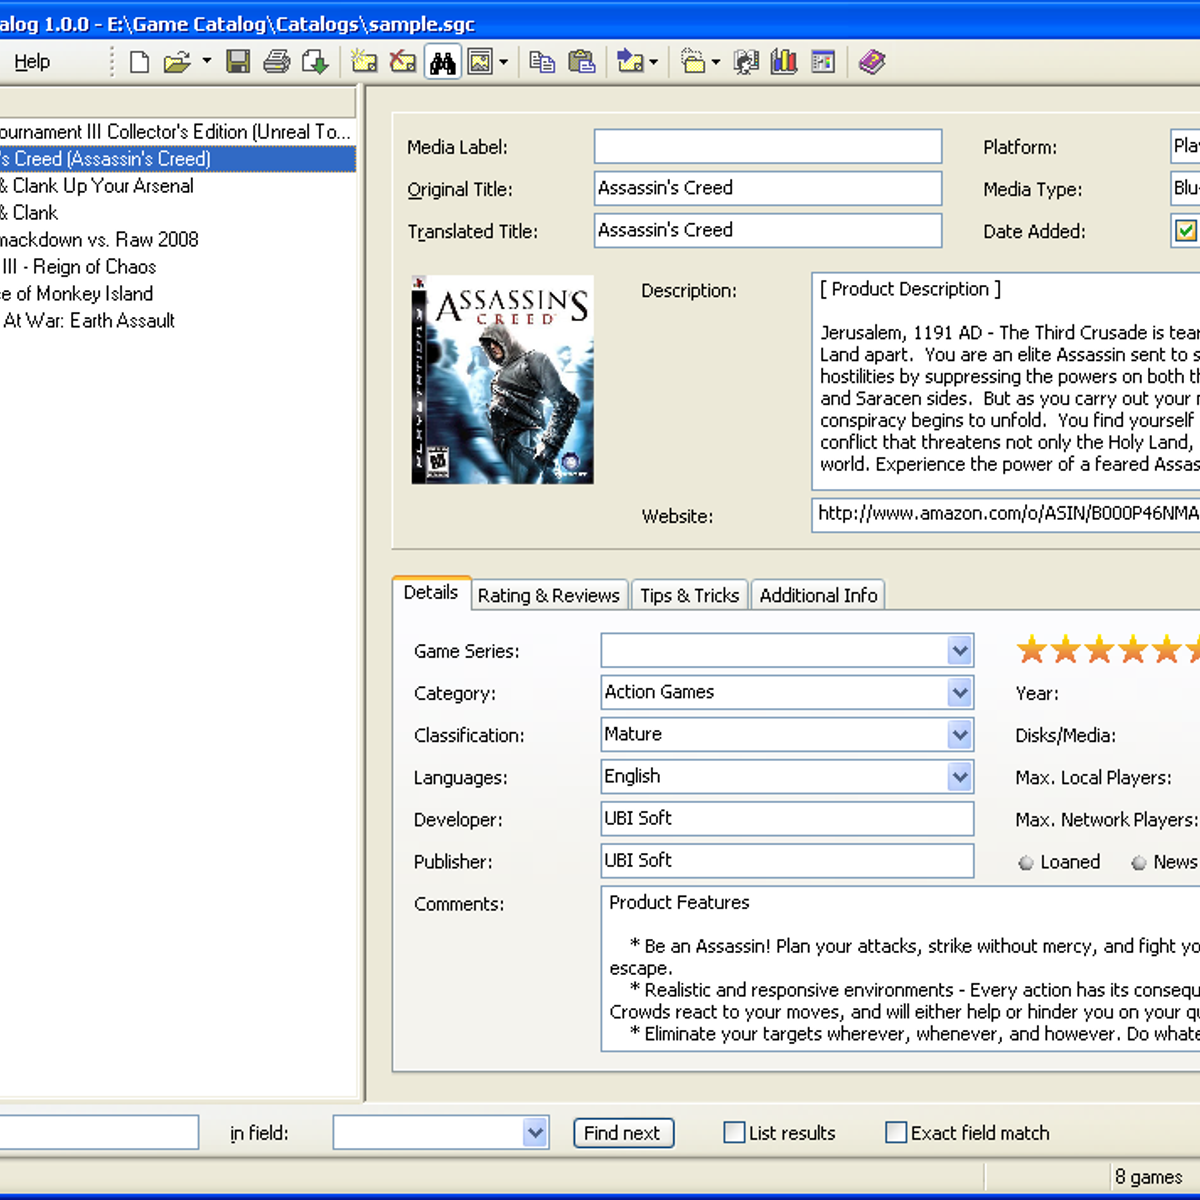Select 'Smackdown vs. Raw 2008' list row
Viewport: 1200px width, 1200px height.
(x=177, y=240)
